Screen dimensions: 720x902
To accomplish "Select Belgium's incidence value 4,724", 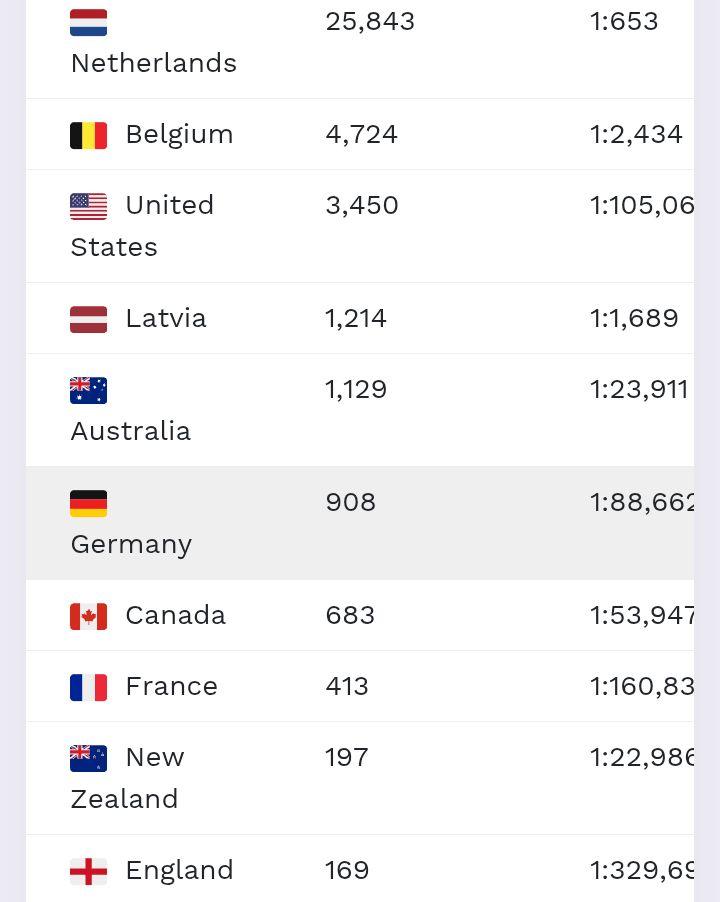I will (362, 135).
